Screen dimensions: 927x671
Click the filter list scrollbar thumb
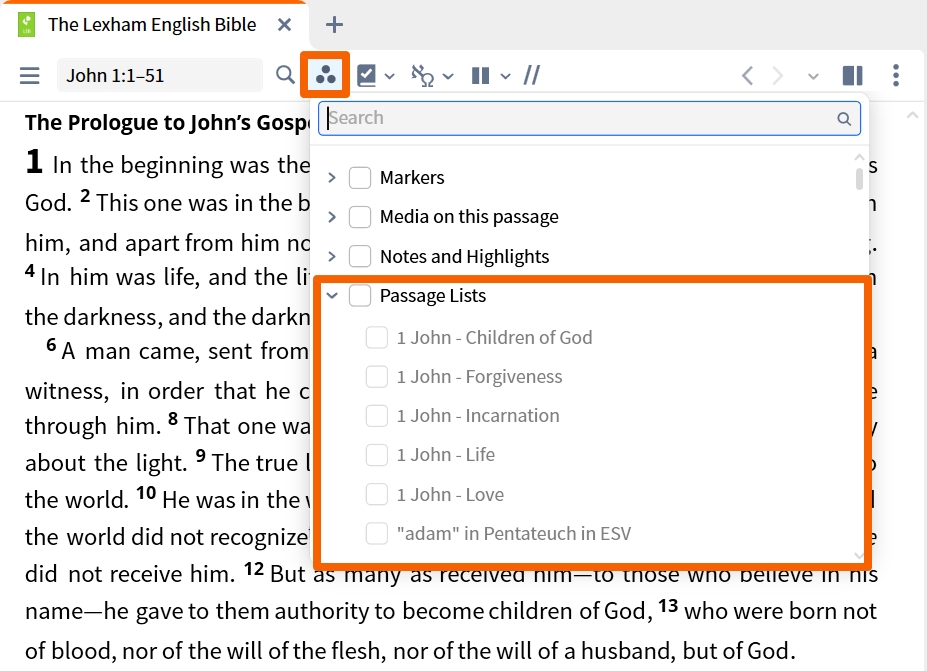[859, 179]
